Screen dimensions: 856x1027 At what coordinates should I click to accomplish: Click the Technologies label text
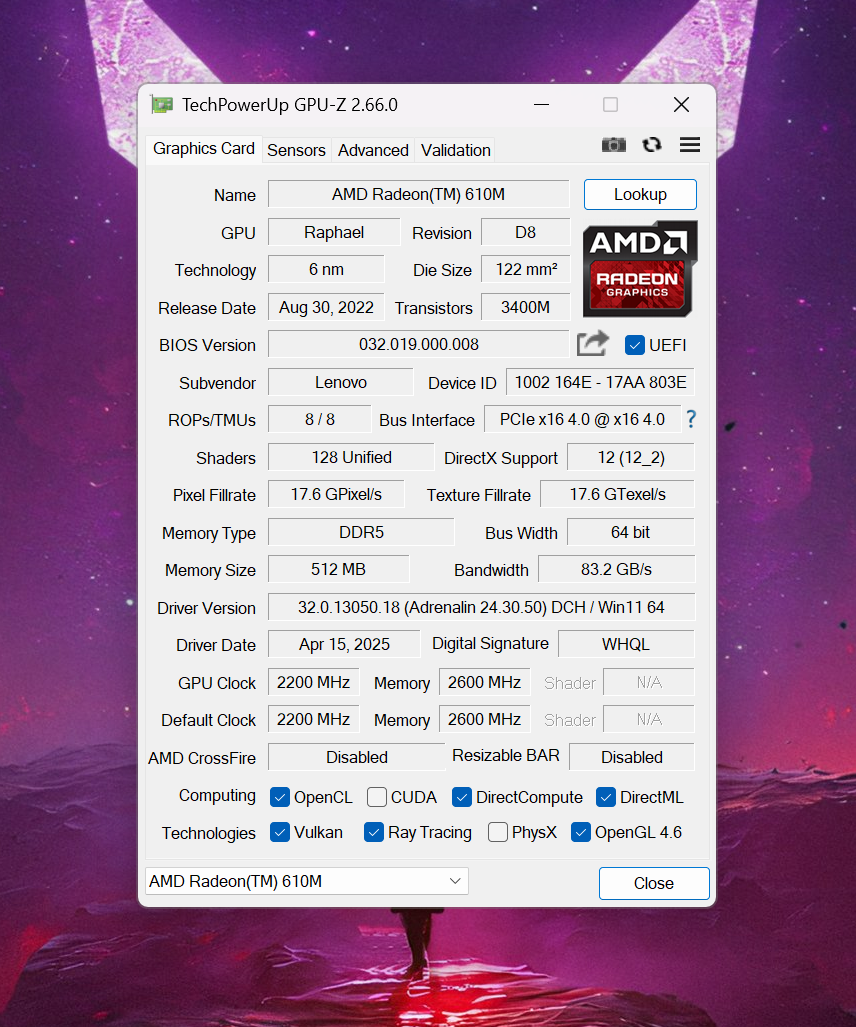coord(209,833)
